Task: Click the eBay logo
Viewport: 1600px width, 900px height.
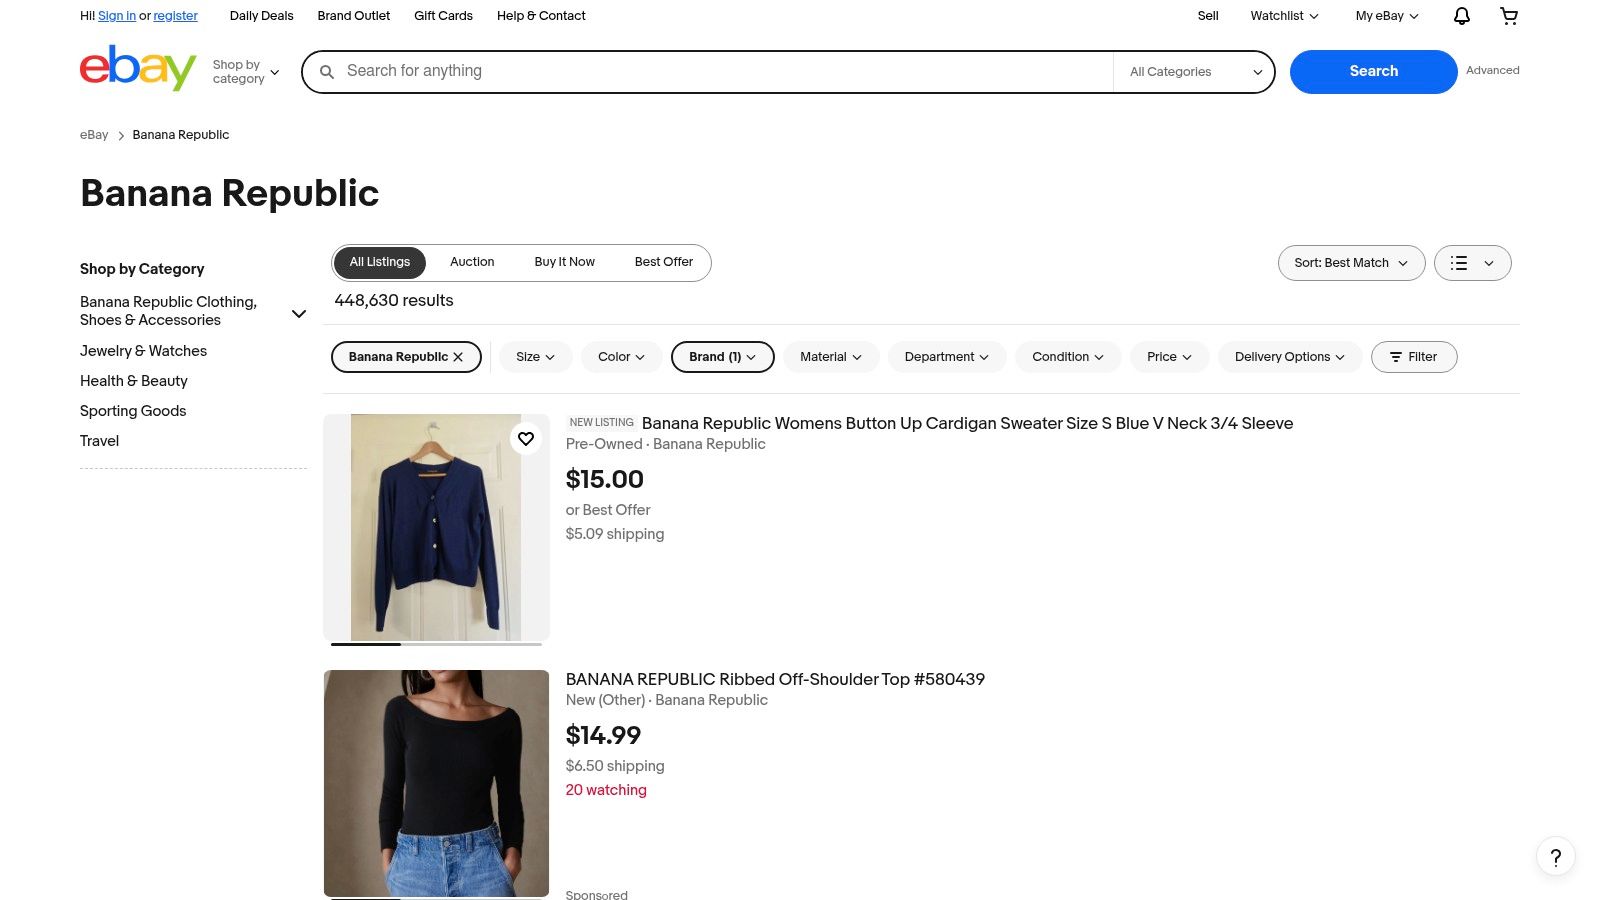Action: click(x=137, y=69)
